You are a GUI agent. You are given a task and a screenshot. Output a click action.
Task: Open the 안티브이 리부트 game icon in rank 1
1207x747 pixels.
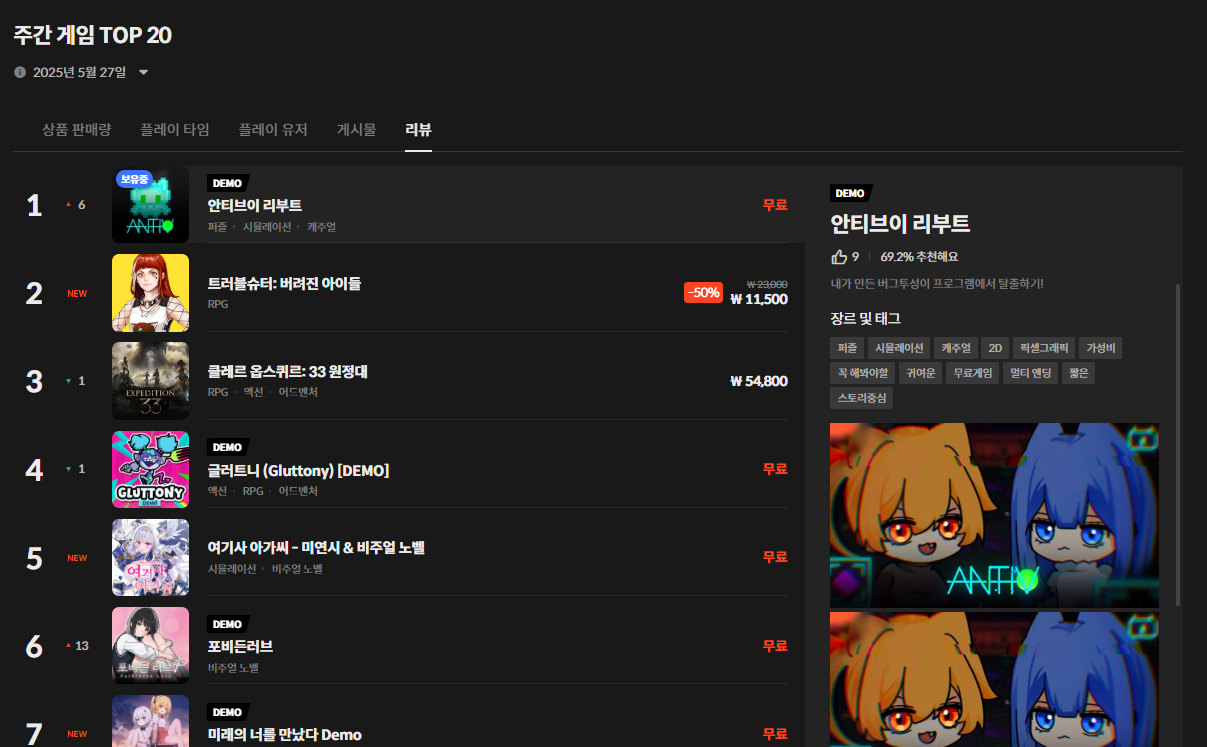(150, 205)
